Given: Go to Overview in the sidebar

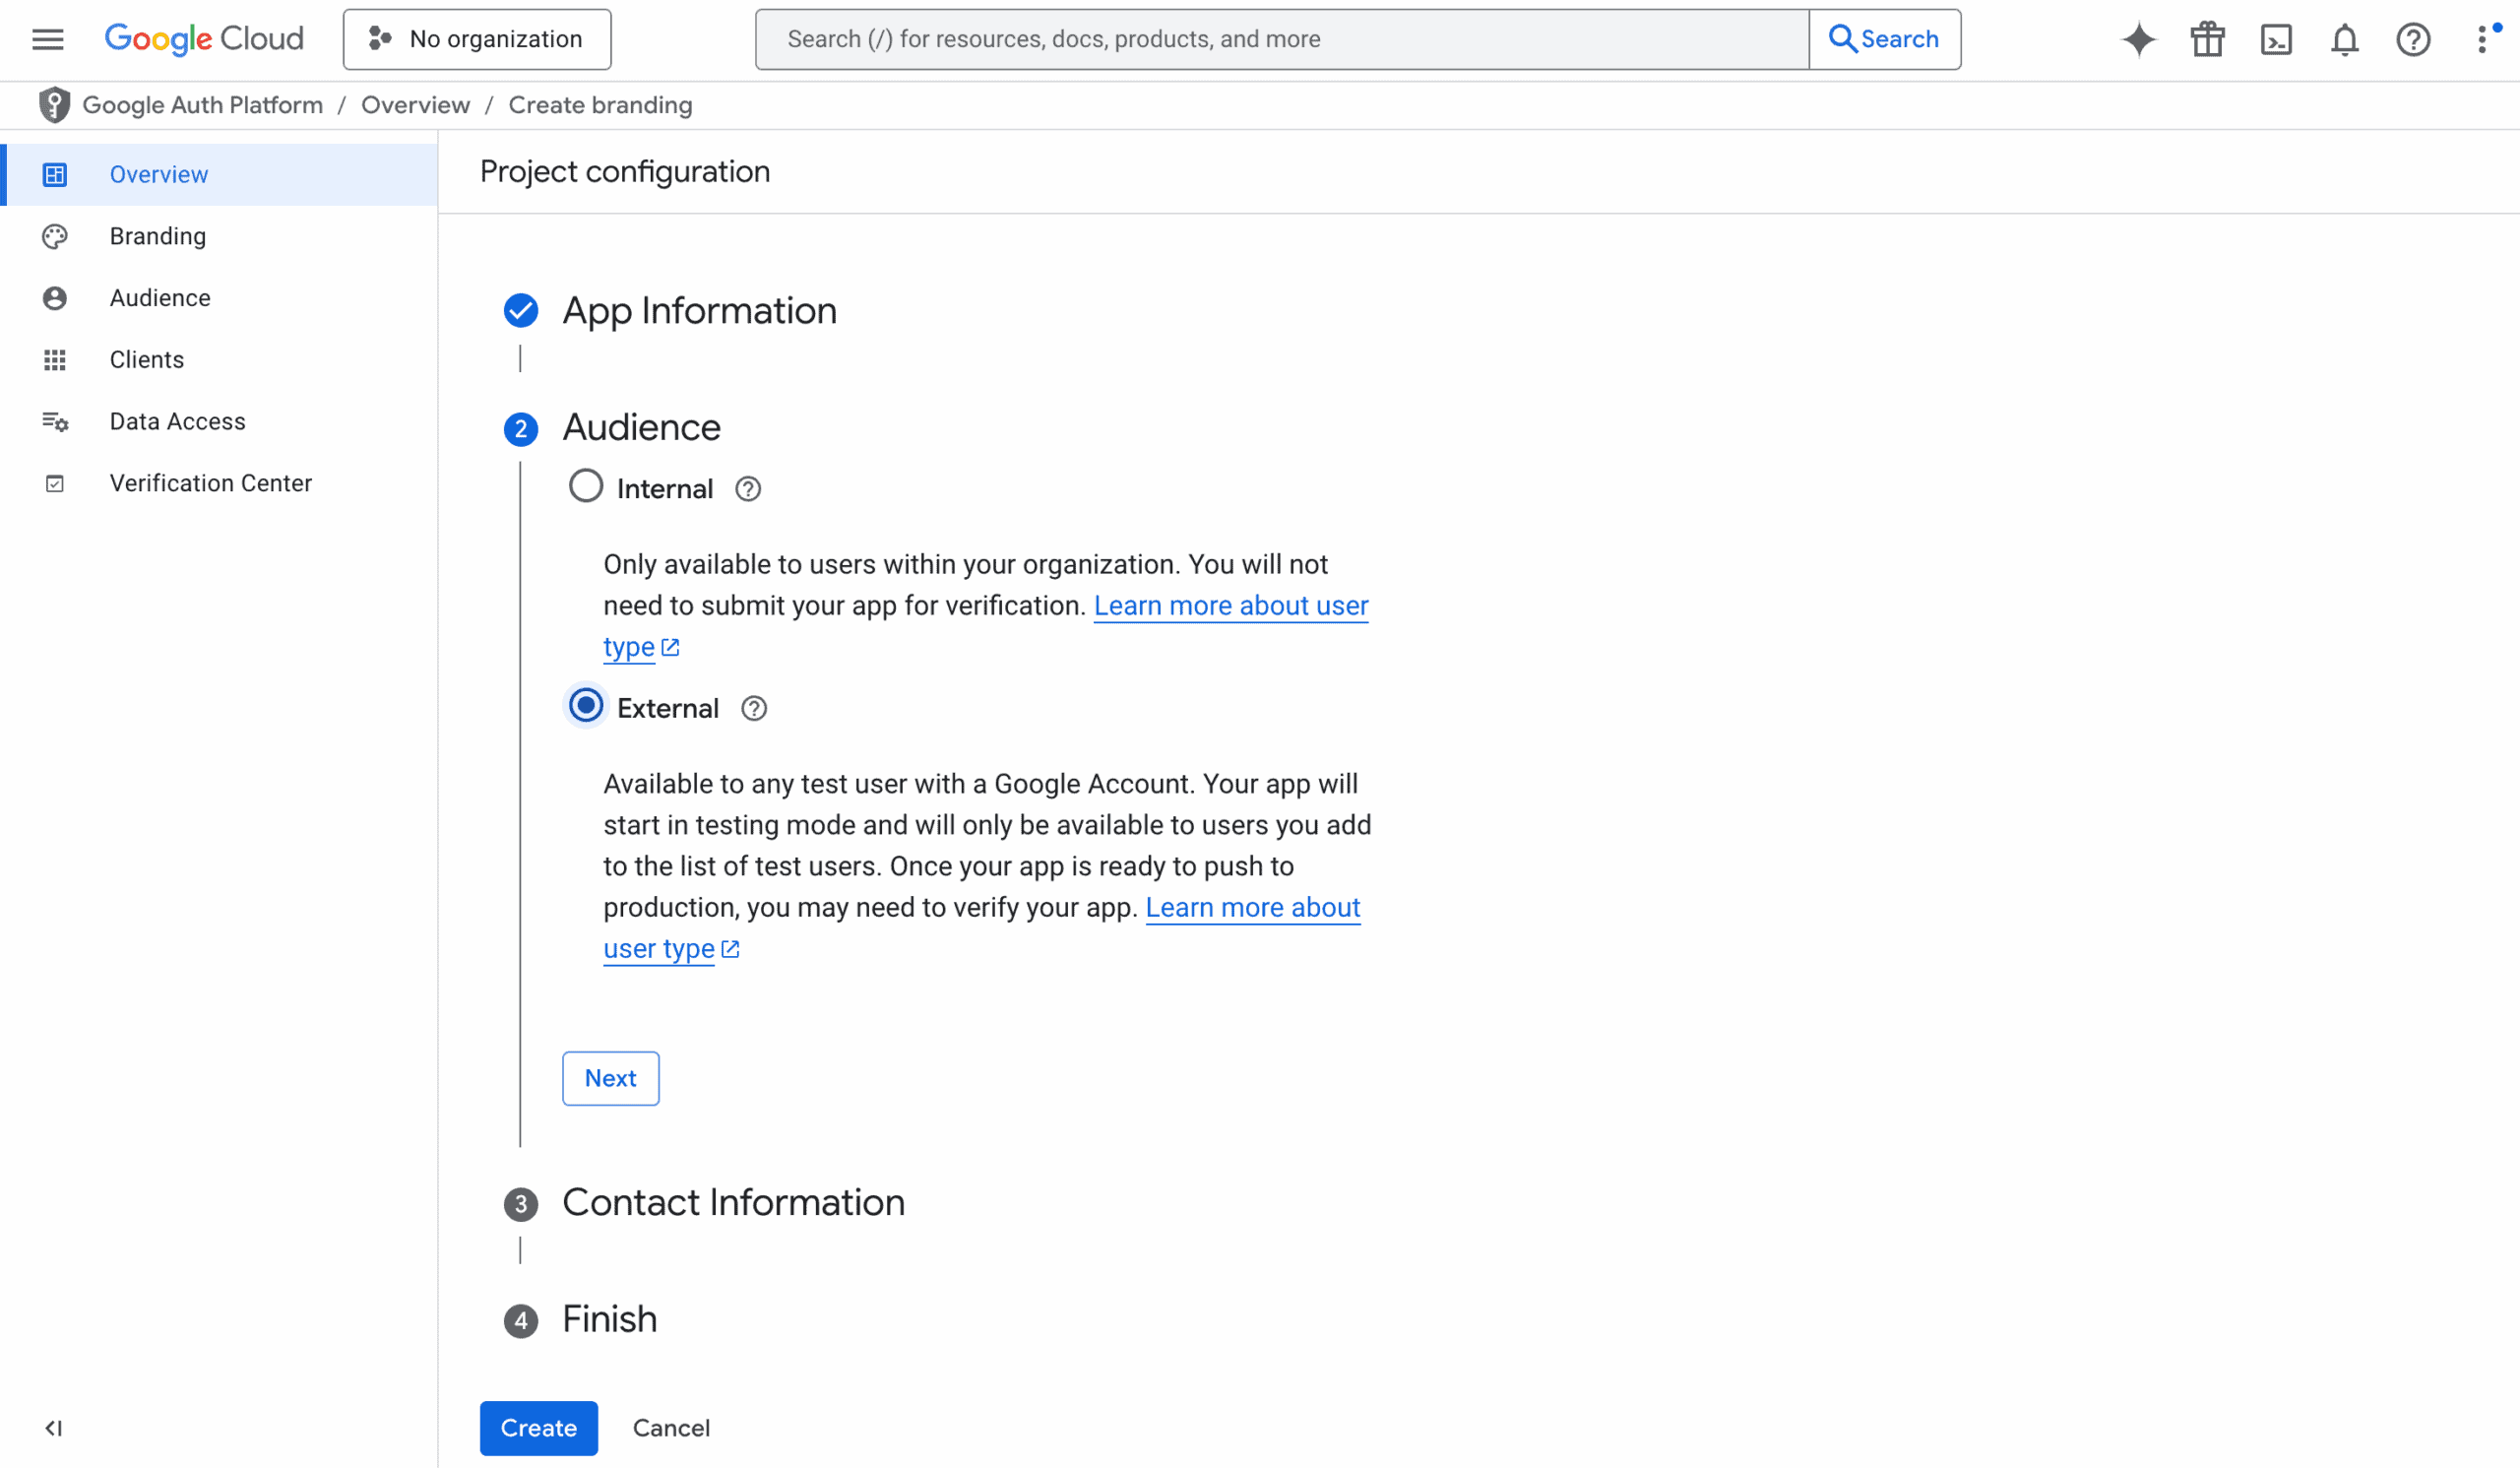Looking at the screenshot, I should tap(219, 175).
